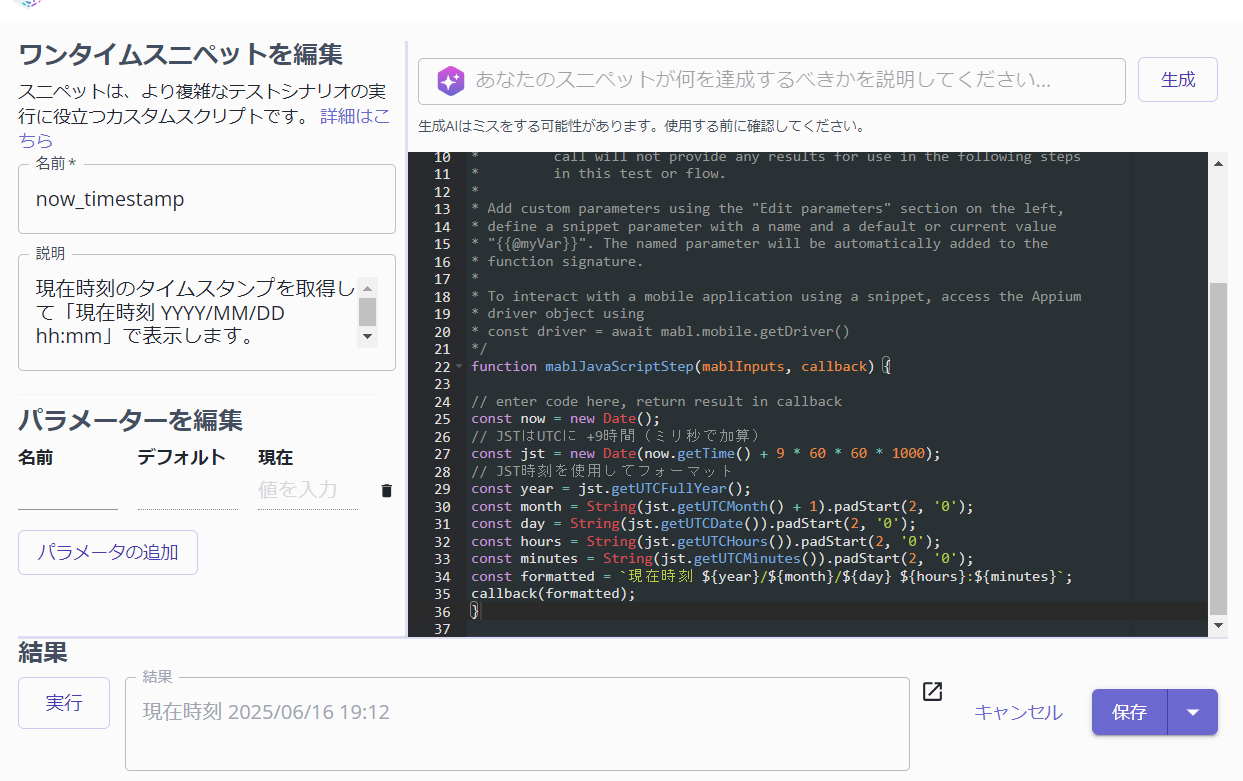Click code line 'const now = new Date();'
Screen dimensions: 1243x781
click(566, 419)
